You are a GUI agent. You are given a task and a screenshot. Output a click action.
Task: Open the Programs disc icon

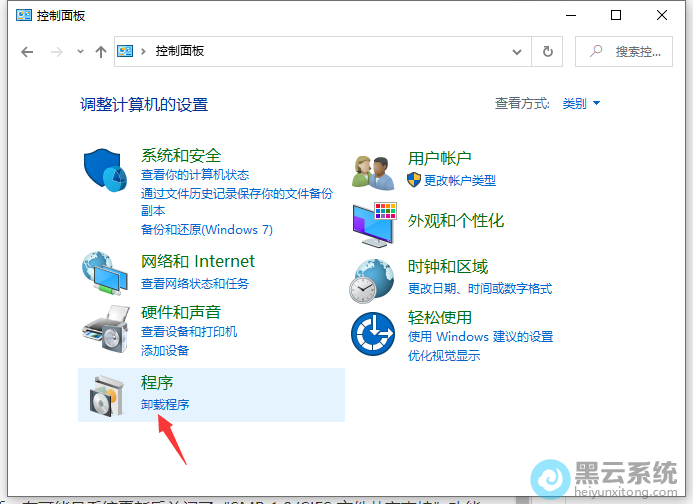click(105, 395)
